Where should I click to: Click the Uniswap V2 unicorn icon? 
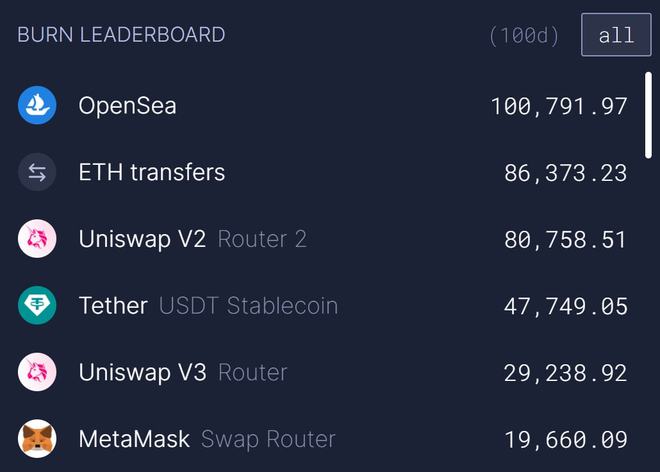click(x=37, y=239)
